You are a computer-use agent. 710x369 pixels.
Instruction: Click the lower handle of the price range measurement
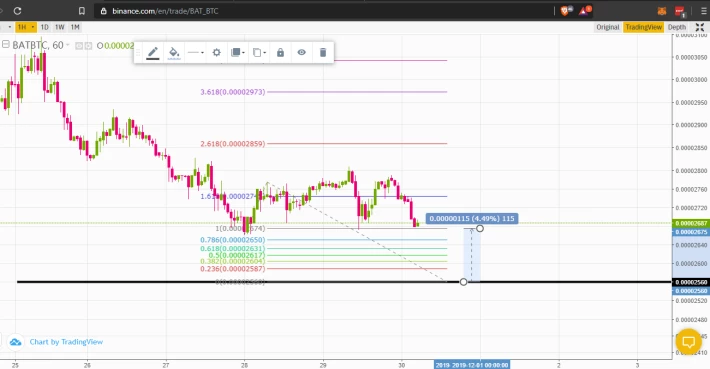click(463, 282)
